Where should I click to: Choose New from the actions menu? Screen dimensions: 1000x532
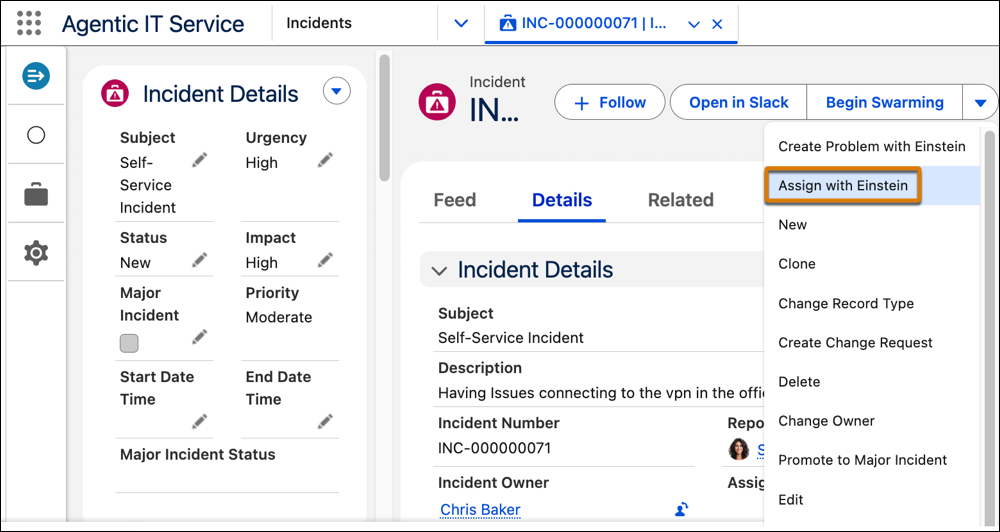tap(872, 225)
